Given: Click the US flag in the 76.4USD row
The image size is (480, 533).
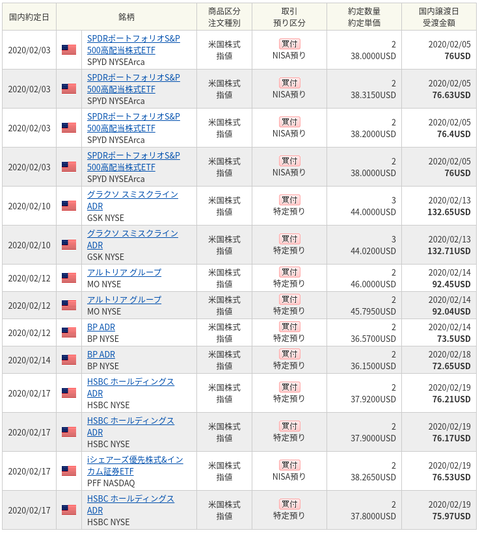Looking at the screenshot, I should pyautogui.click(x=69, y=128).
